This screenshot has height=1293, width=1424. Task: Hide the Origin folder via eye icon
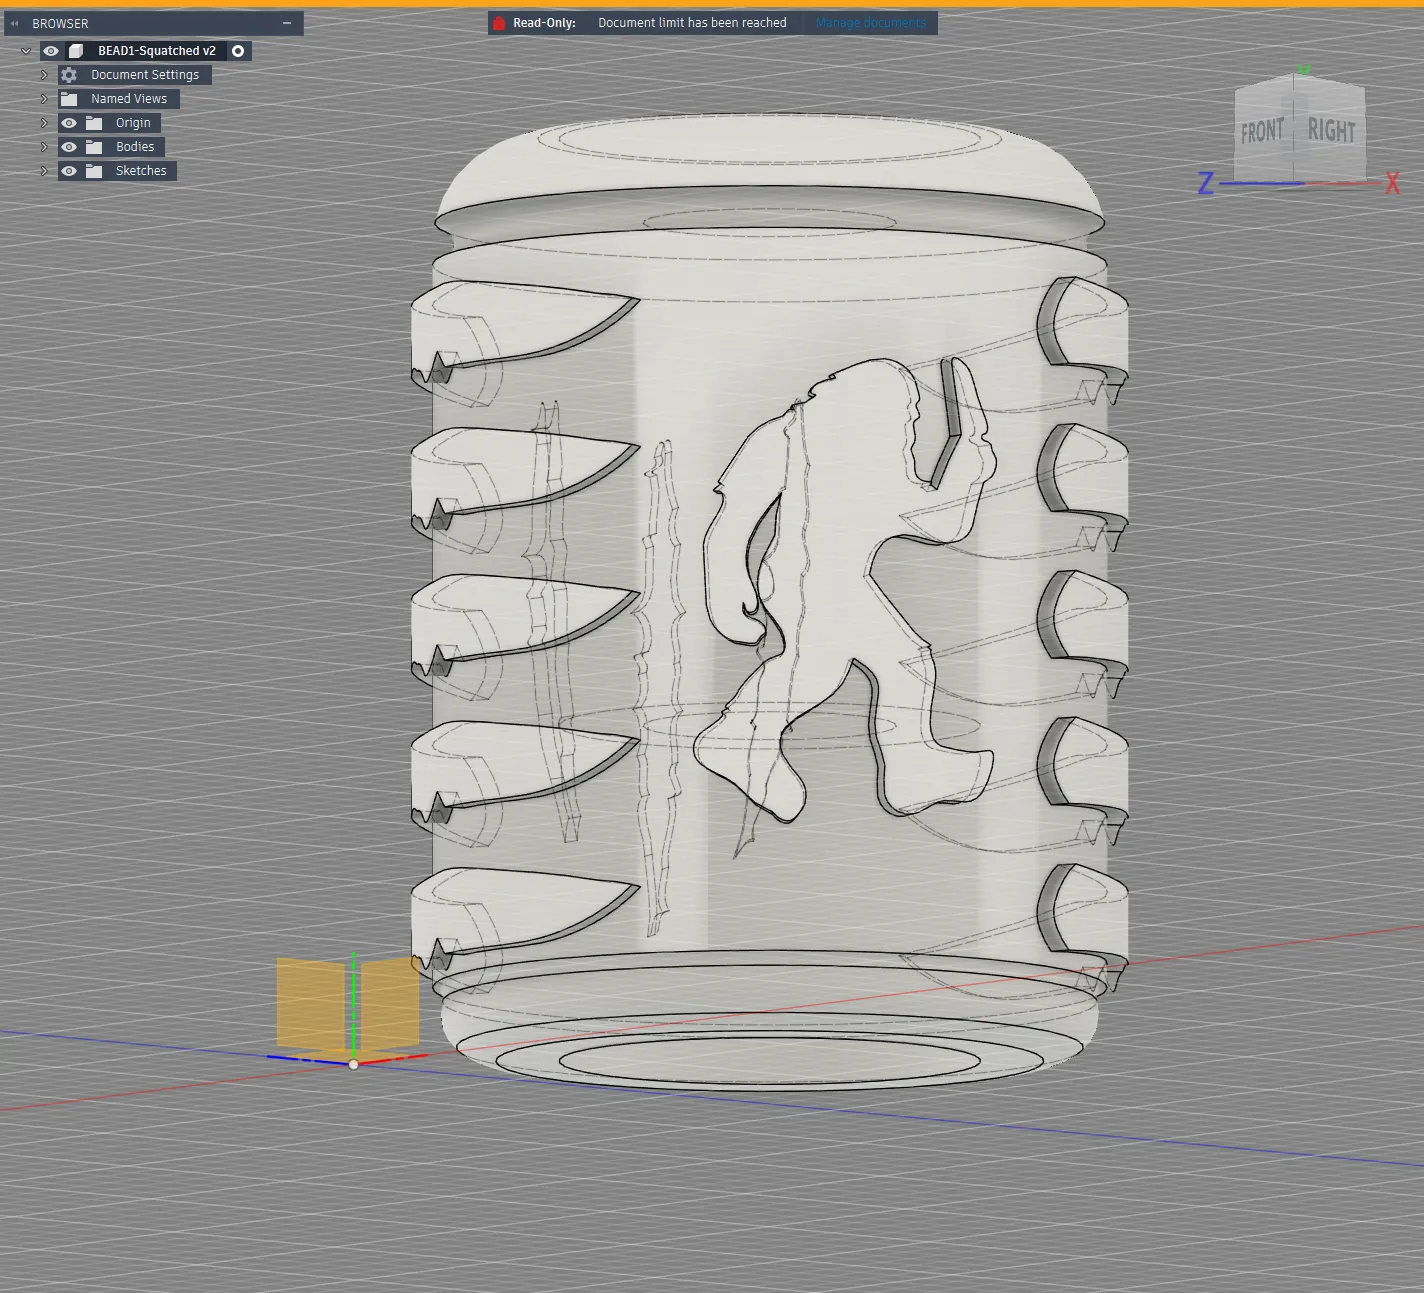69,123
